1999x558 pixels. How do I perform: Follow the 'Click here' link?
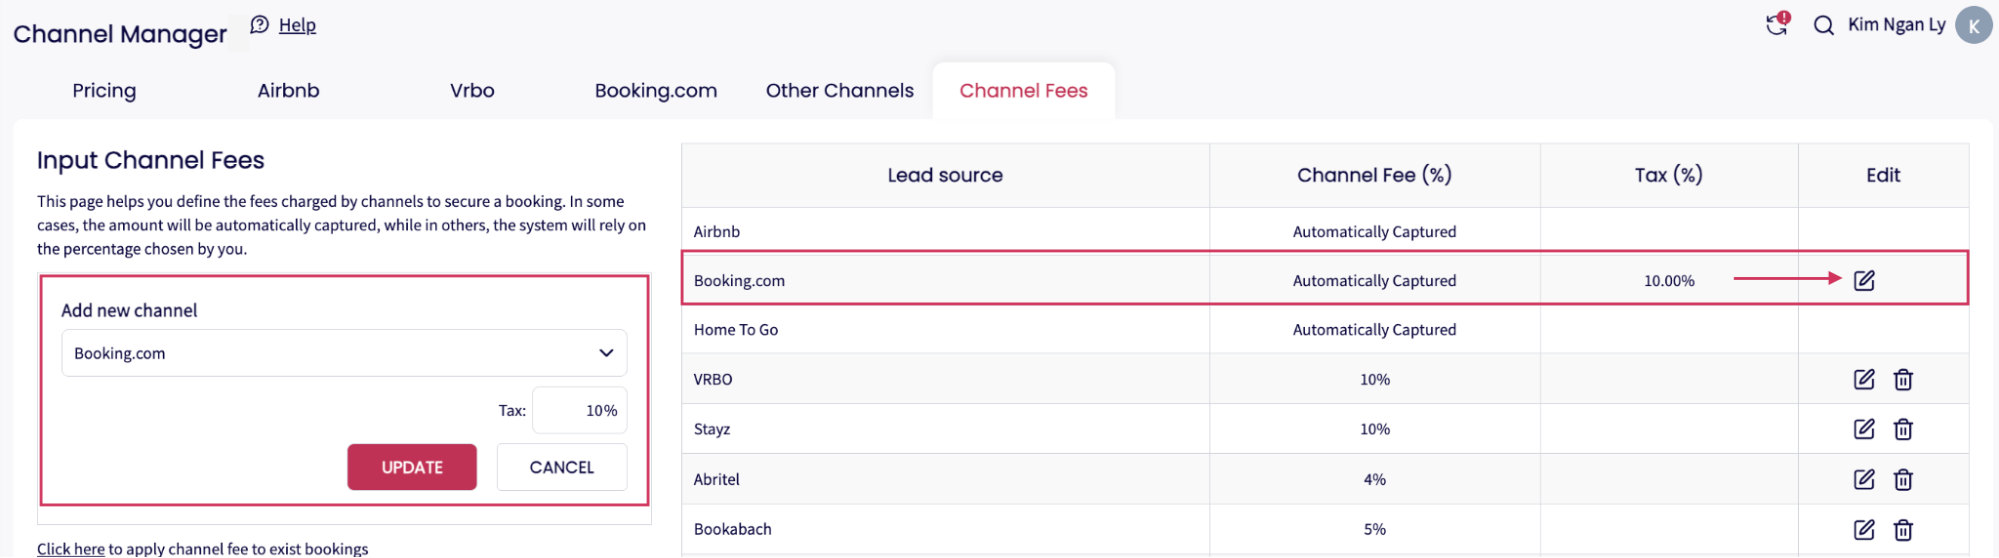click(71, 548)
